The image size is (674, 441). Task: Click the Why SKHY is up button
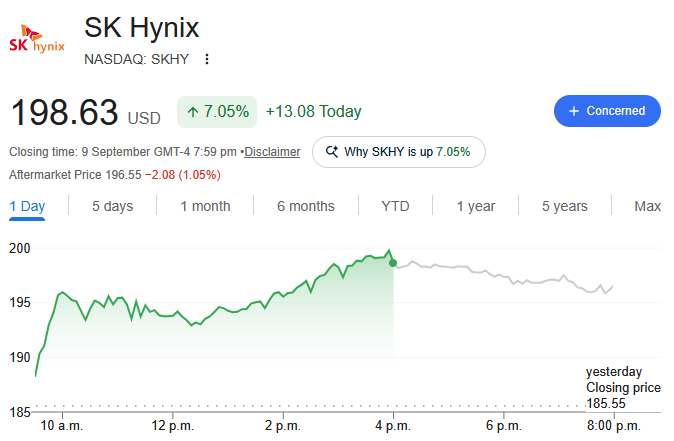coord(399,152)
